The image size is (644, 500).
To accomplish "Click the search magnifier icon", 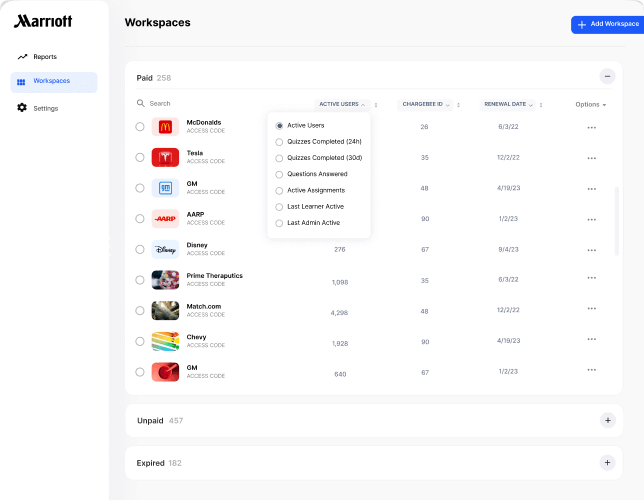I will [141, 103].
